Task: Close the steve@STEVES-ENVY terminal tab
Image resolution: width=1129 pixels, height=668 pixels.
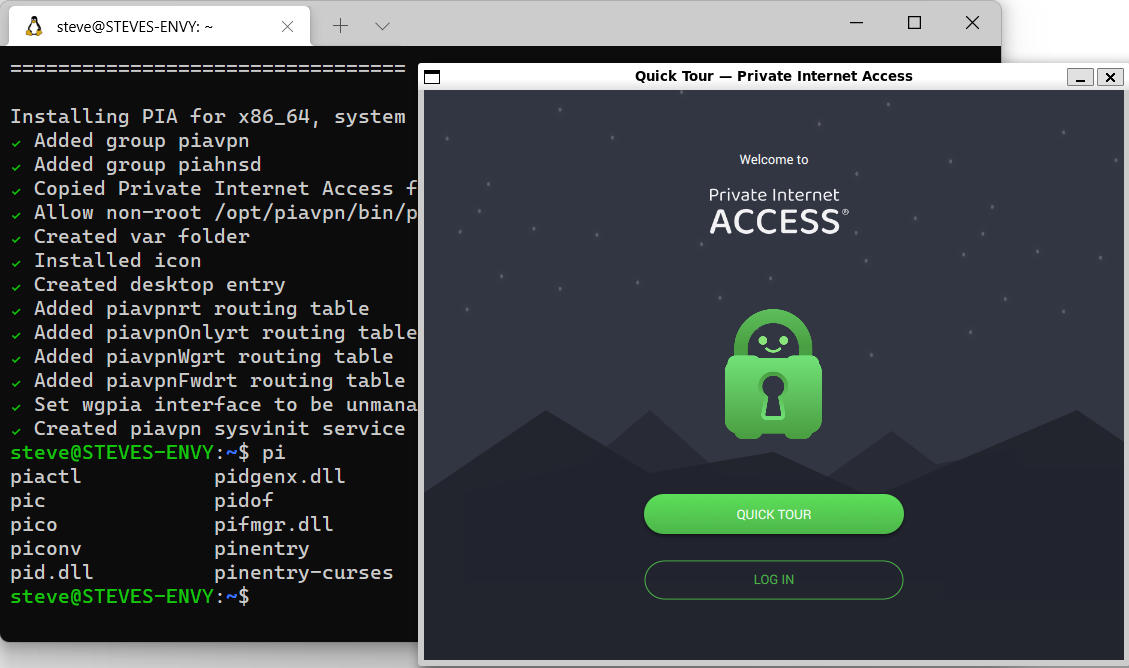Action: (x=287, y=27)
